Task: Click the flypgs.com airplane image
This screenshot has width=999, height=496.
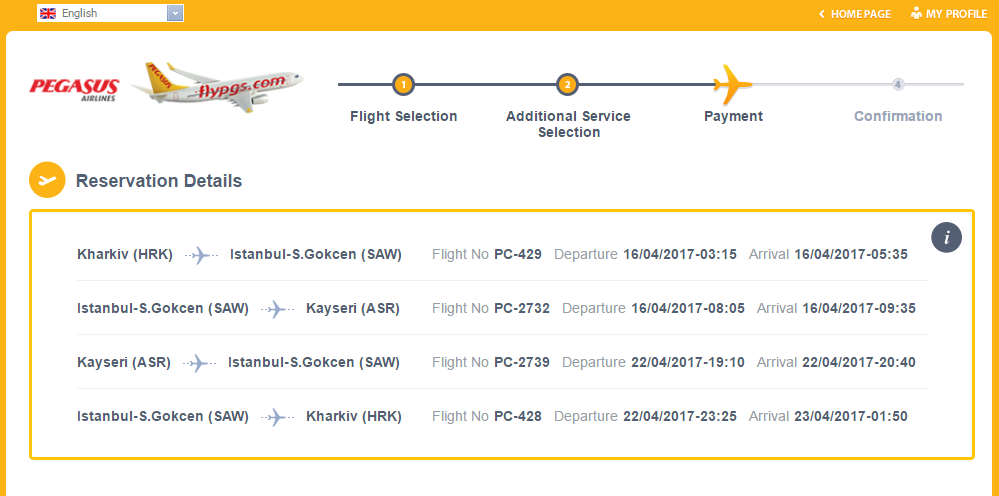Action: tap(218, 86)
